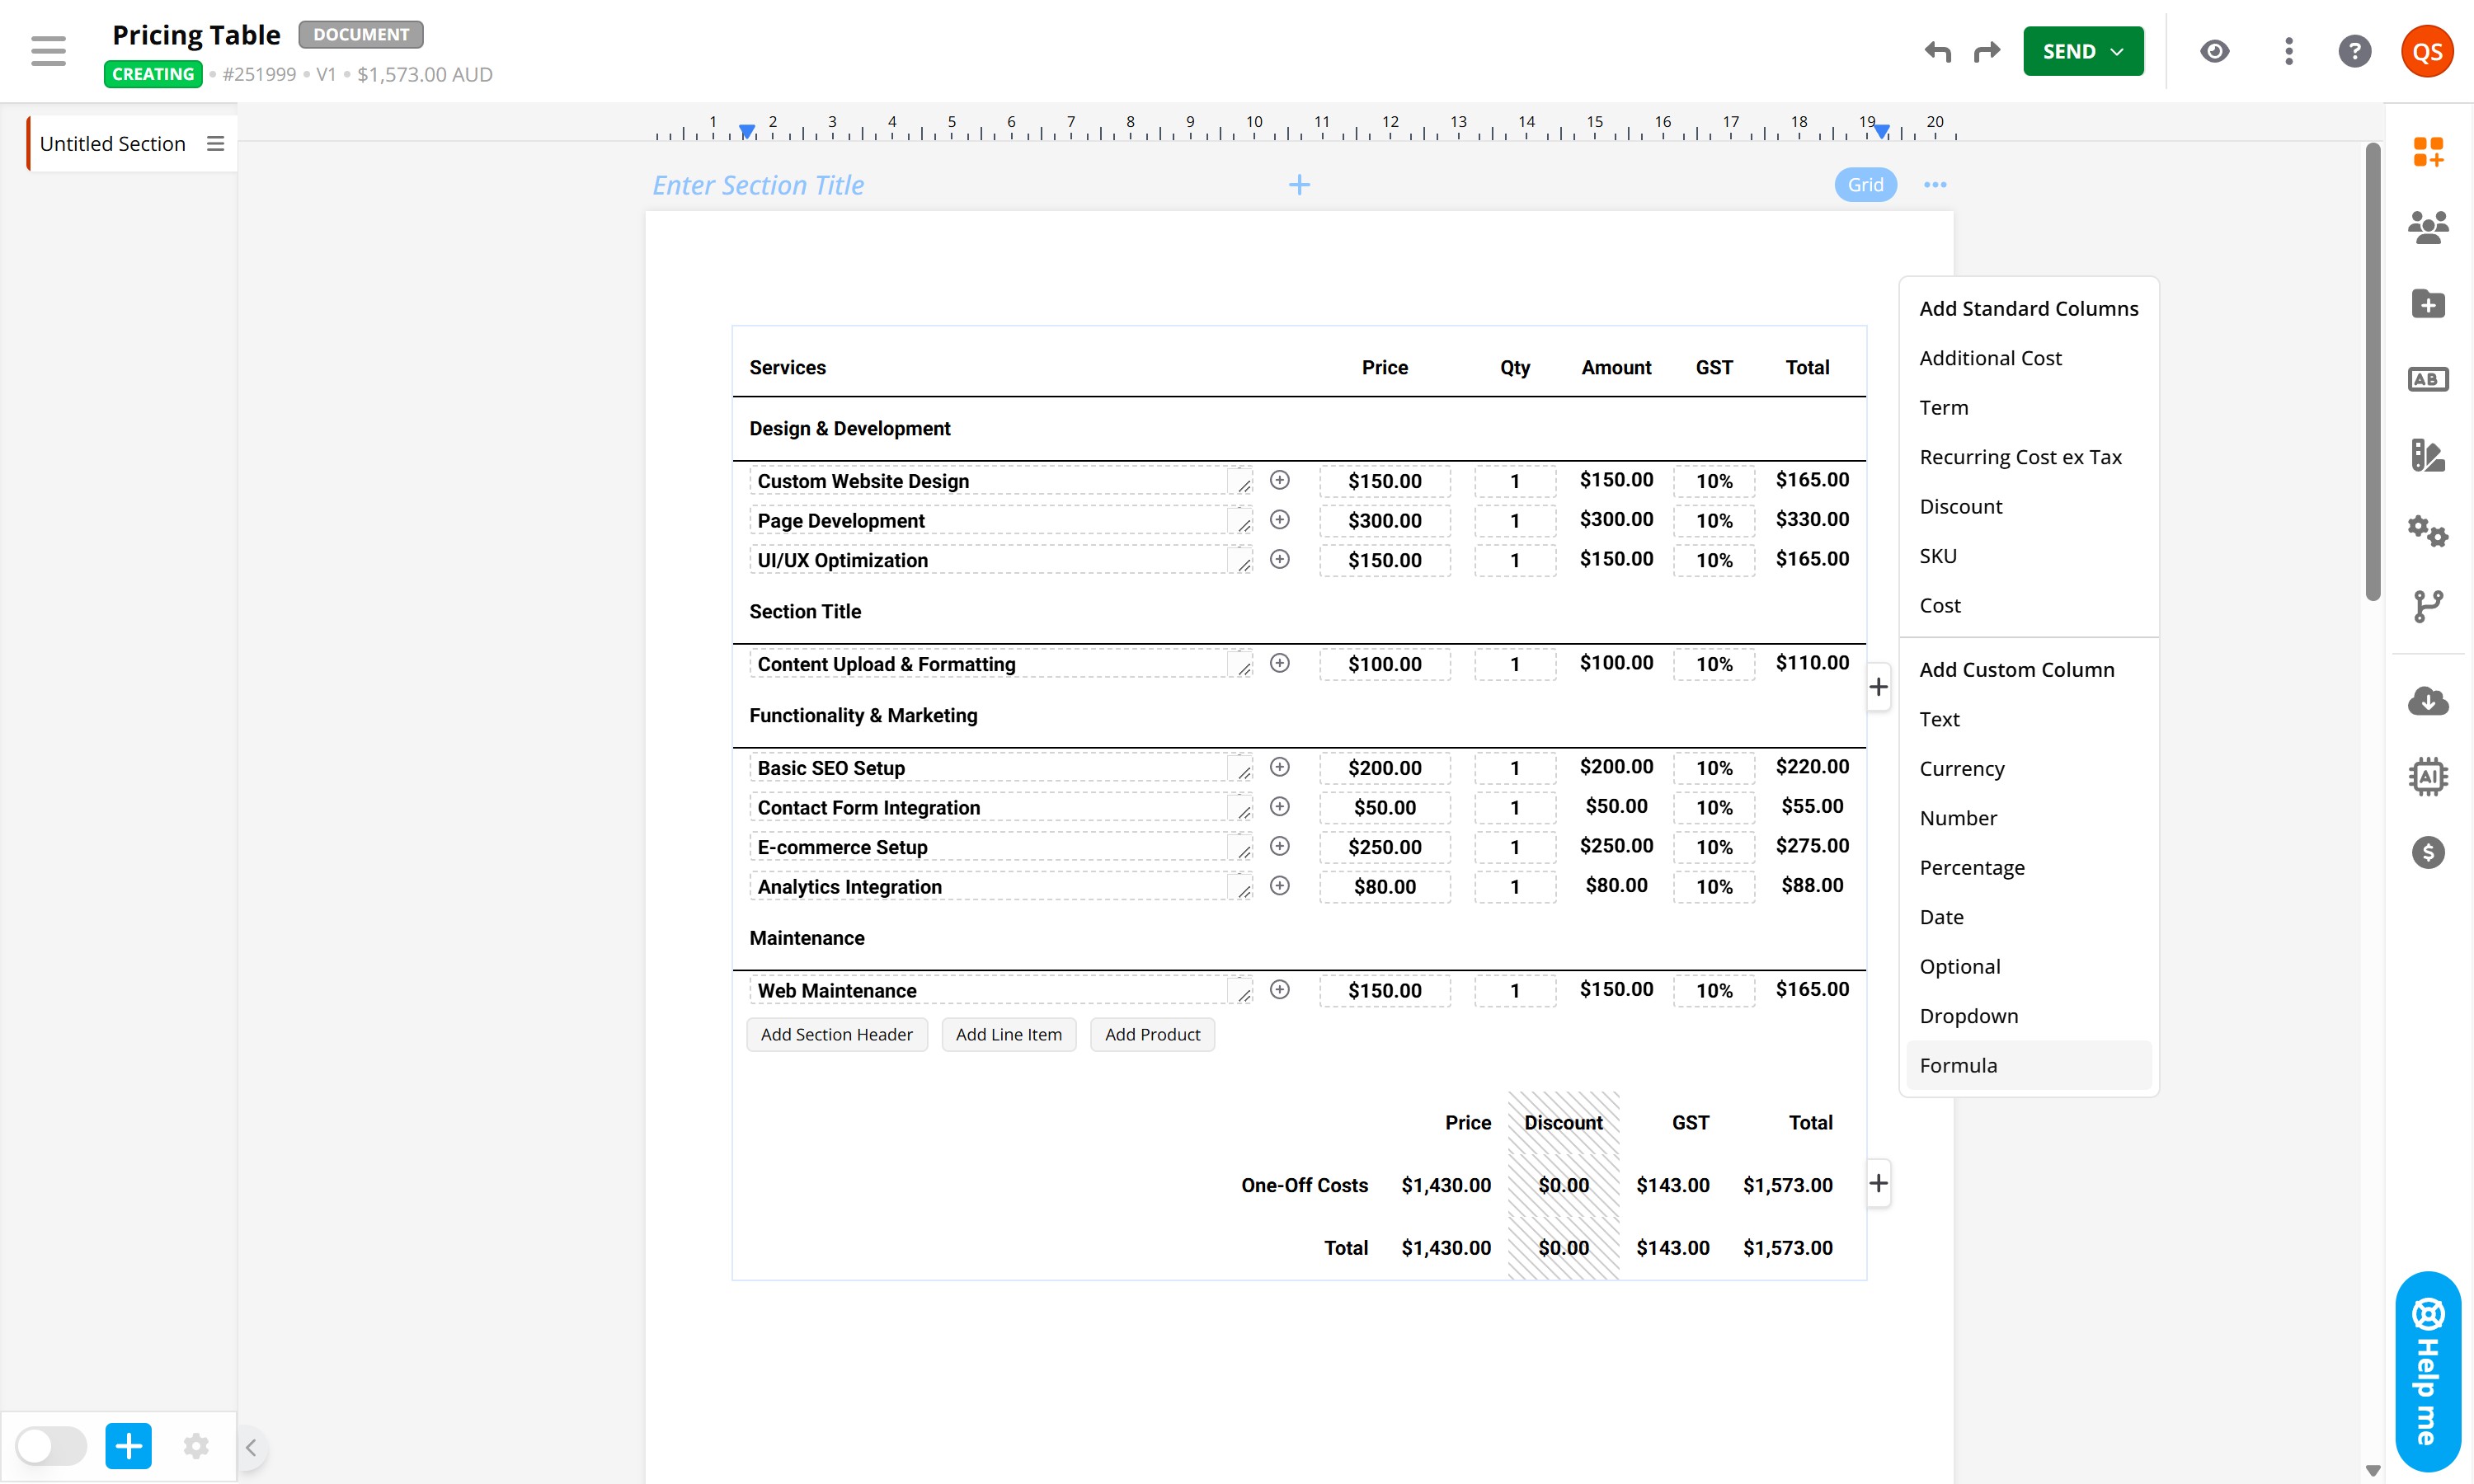This screenshot has height=1484, width=2474.
Task: Click the undo arrow icon
Action: coord(1937,51)
